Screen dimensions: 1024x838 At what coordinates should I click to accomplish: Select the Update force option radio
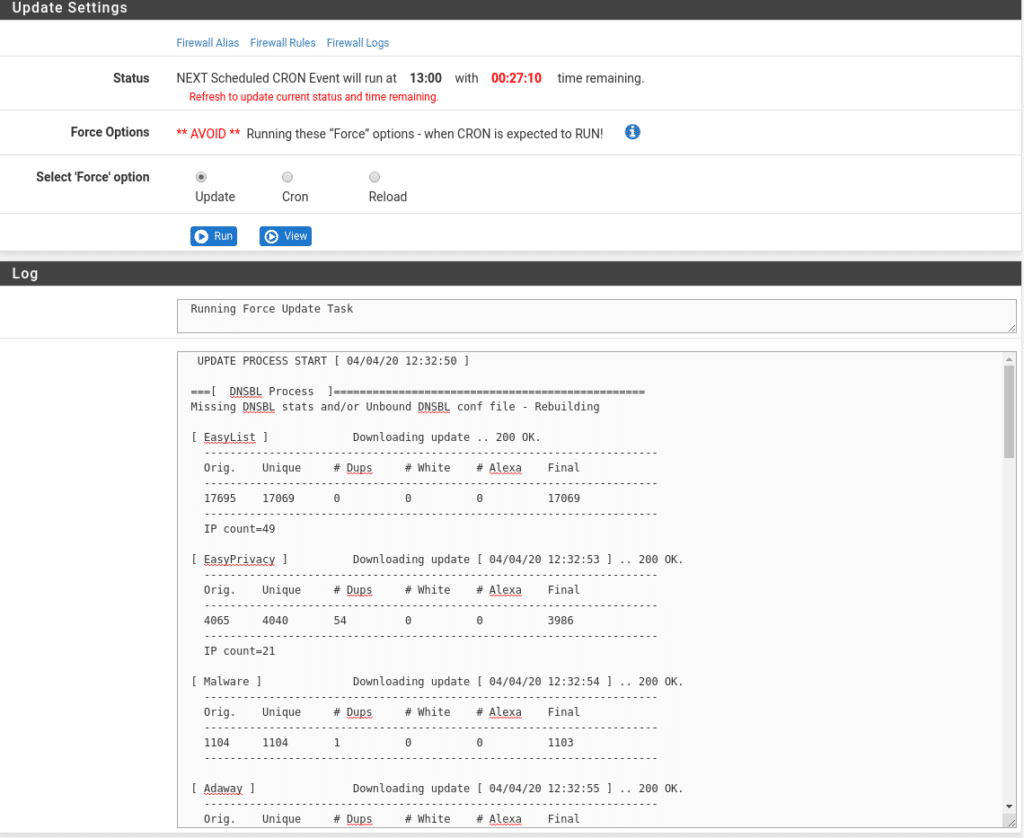click(201, 177)
